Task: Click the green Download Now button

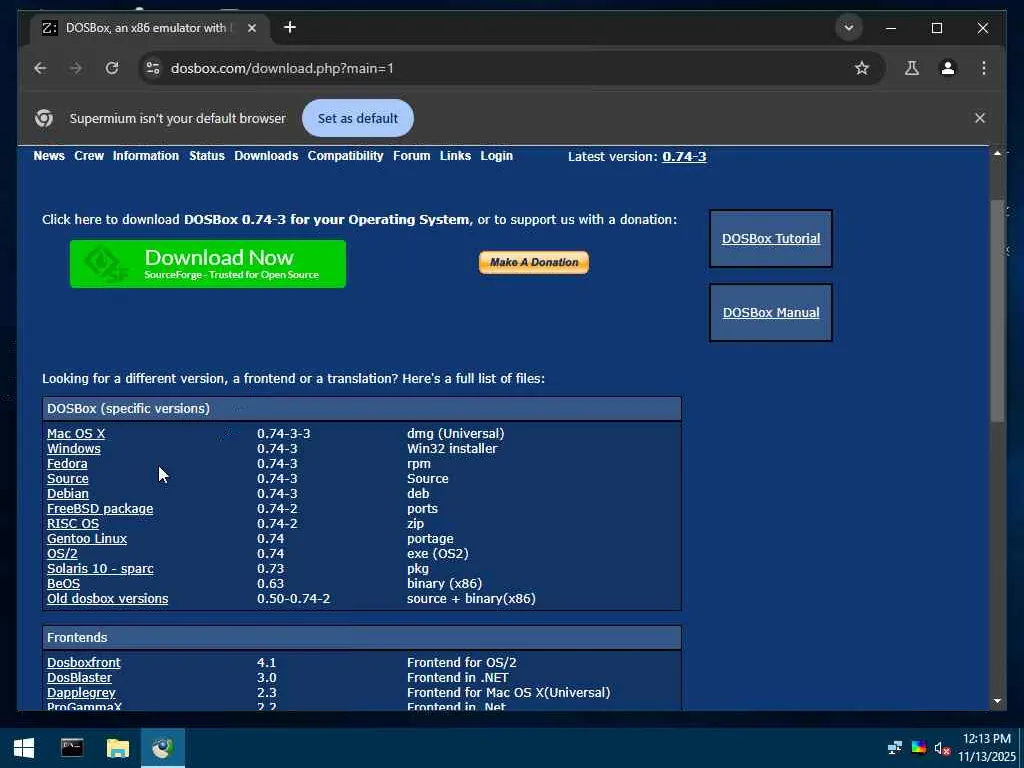Action: coord(208,264)
